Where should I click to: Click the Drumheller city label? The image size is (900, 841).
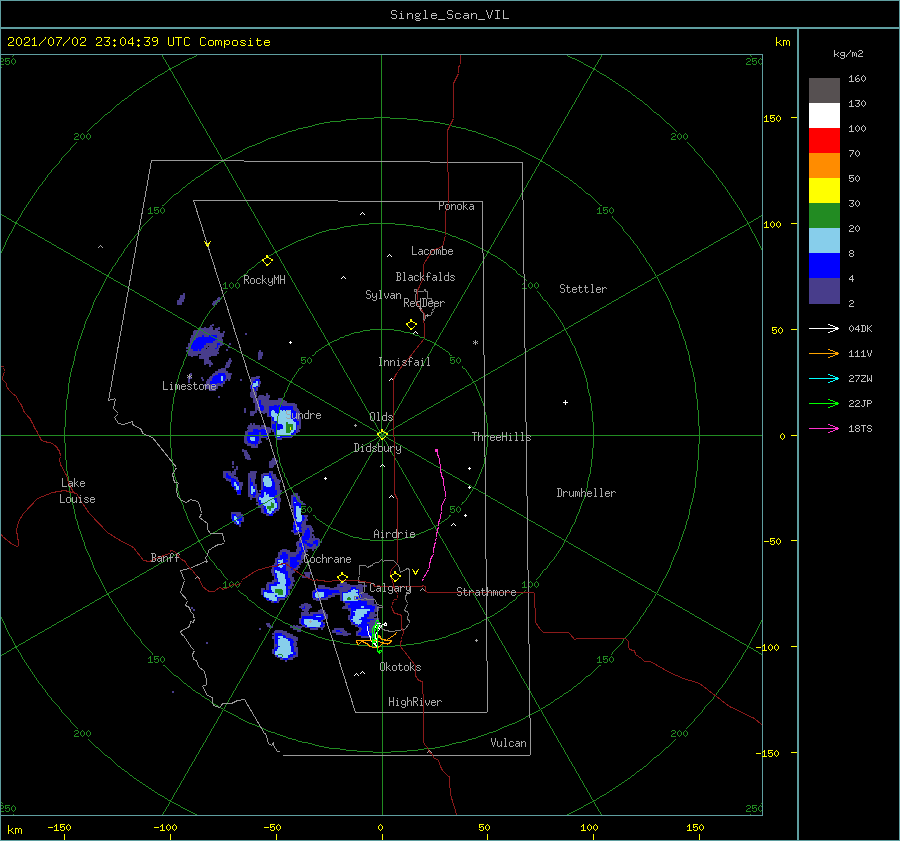point(586,493)
